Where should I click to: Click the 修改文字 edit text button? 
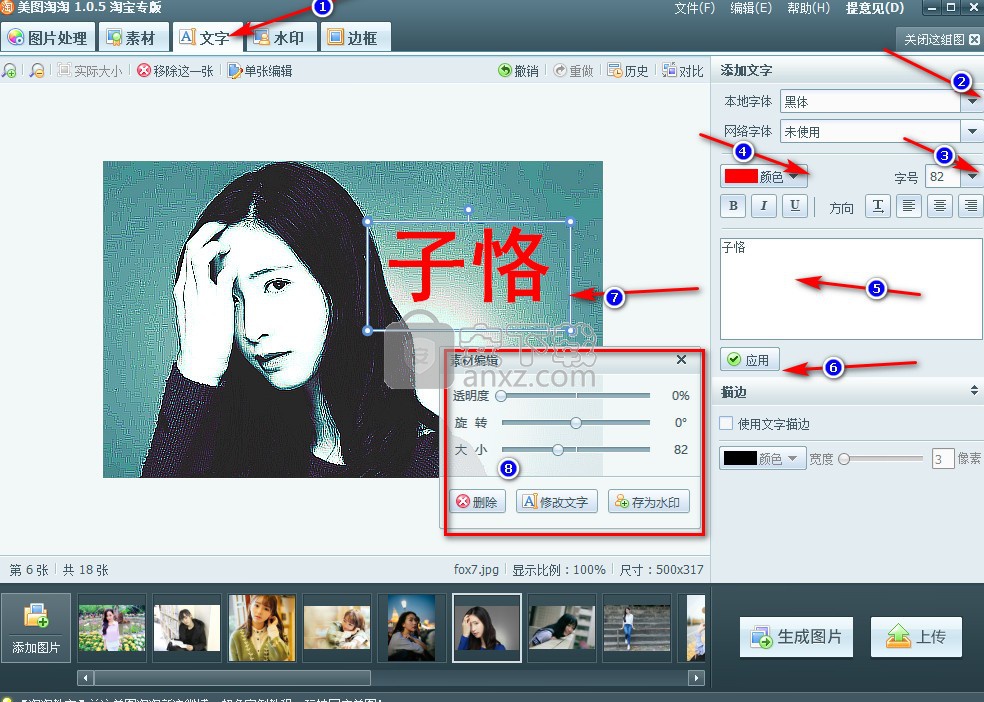click(x=556, y=501)
